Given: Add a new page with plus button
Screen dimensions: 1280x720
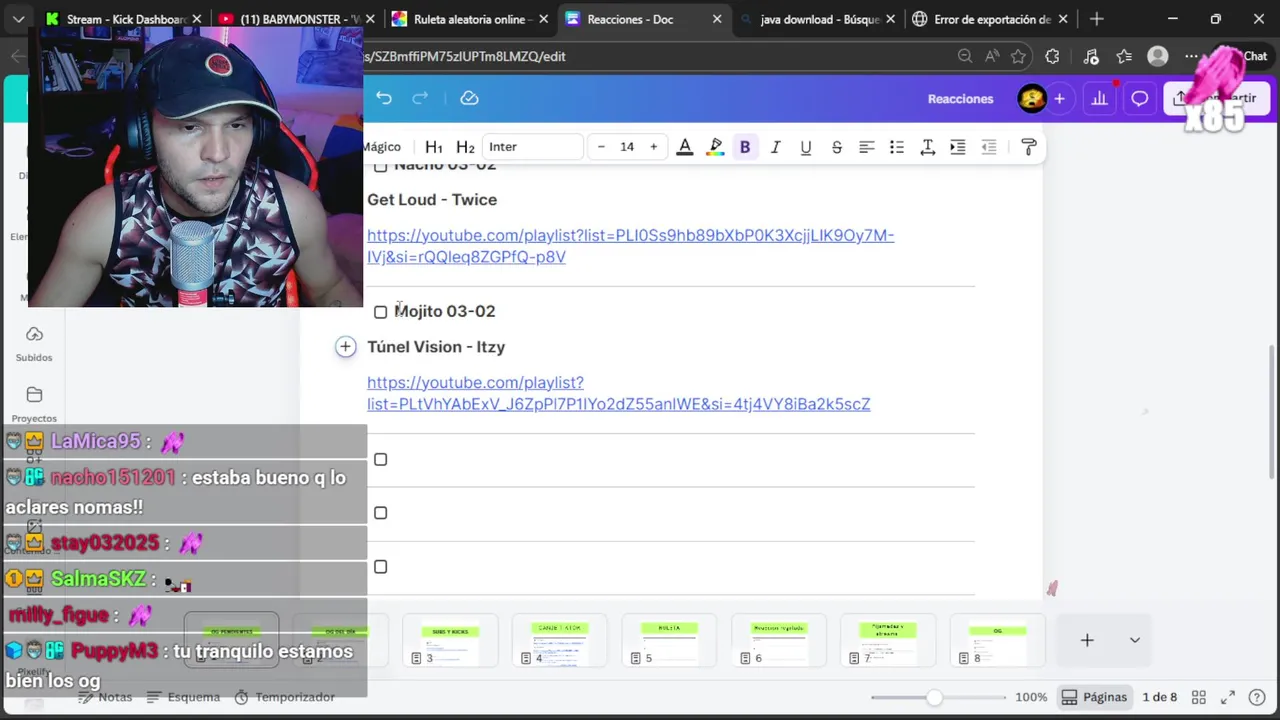Looking at the screenshot, I should point(1087,640).
